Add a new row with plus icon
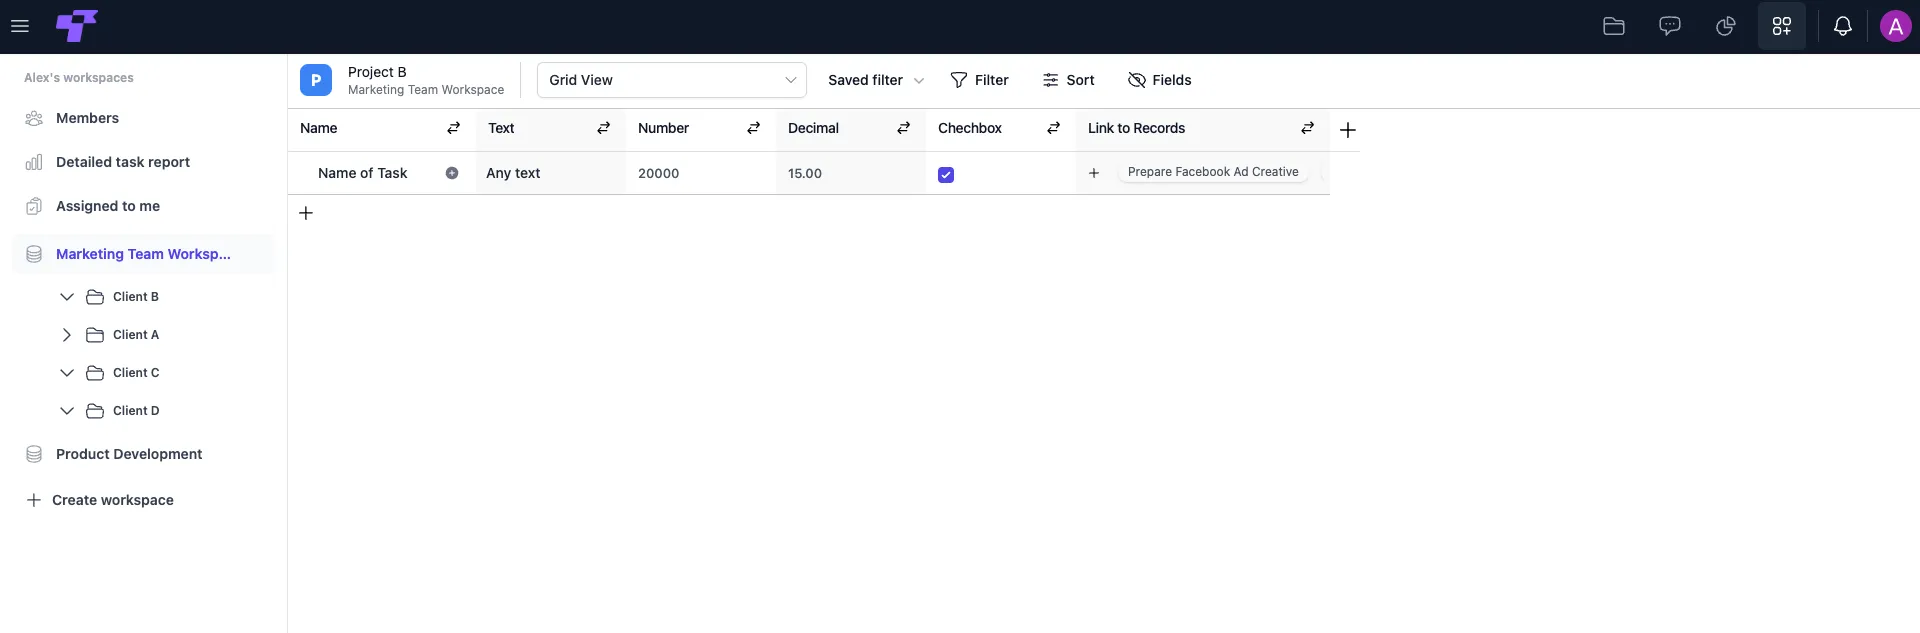The width and height of the screenshot is (1920, 633). (x=306, y=213)
